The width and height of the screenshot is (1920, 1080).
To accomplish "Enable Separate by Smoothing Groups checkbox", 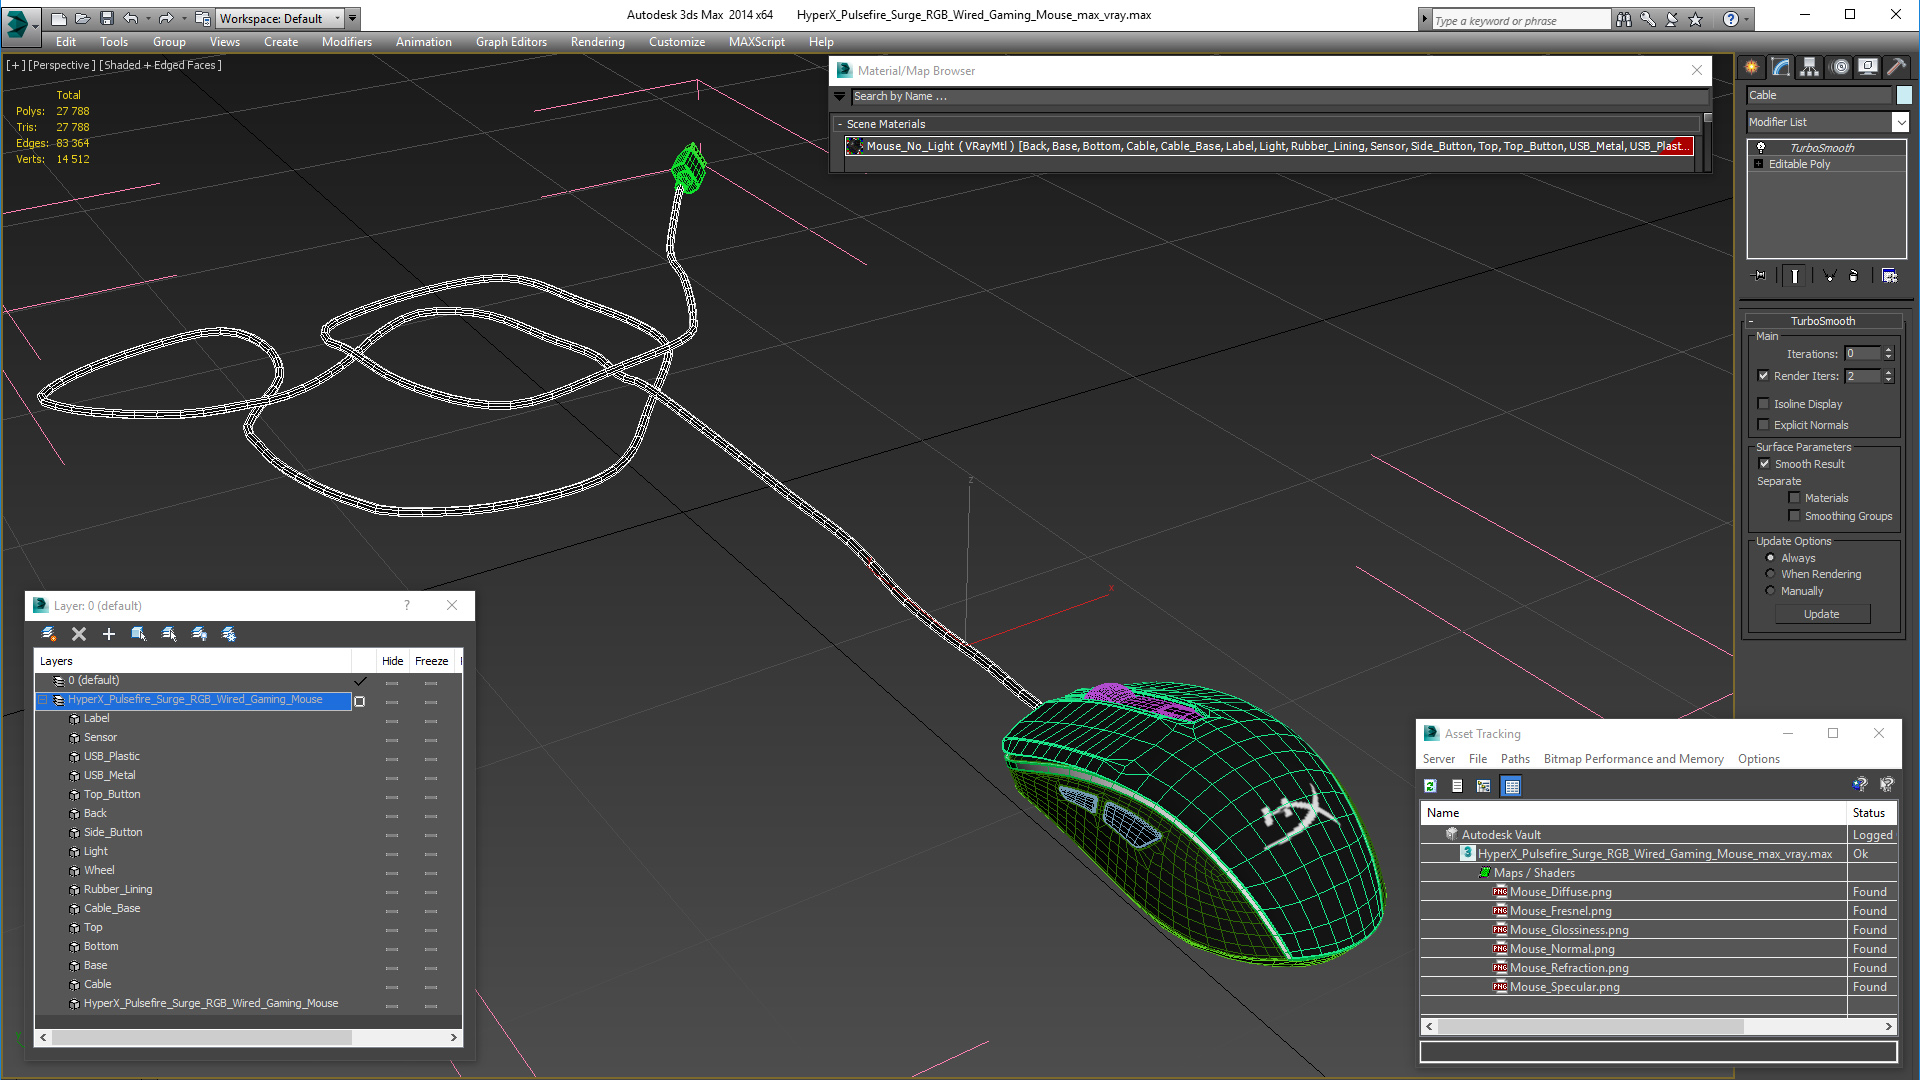I will click(1794, 516).
